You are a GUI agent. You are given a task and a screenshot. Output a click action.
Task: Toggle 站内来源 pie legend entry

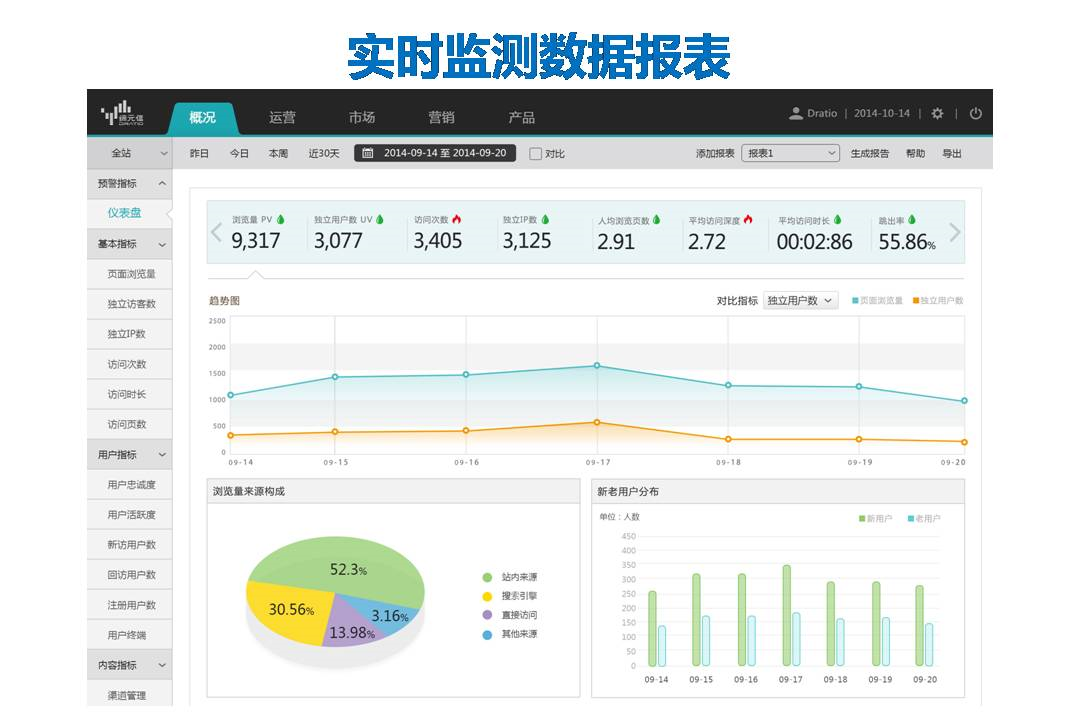[x=510, y=577]
